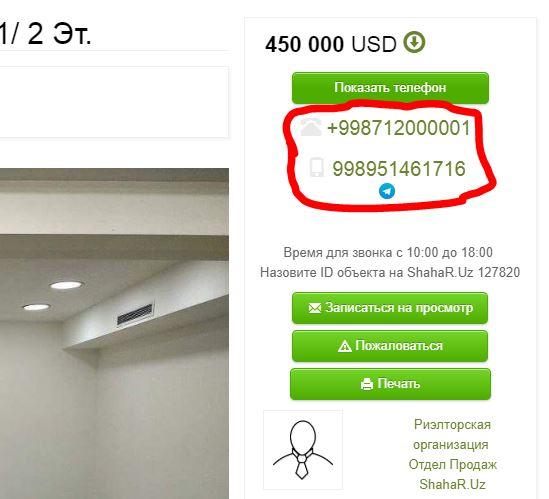The height and width of the screenshot is (499, 549).
Task: Show phone with Показать телефон button
Action: pos(390,88)
